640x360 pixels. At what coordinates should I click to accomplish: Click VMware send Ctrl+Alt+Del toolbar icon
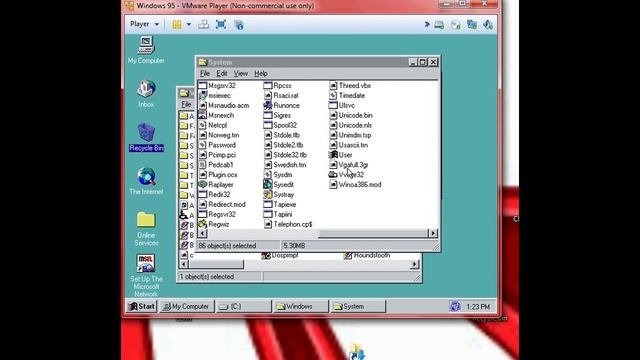(x=203, y=24)
